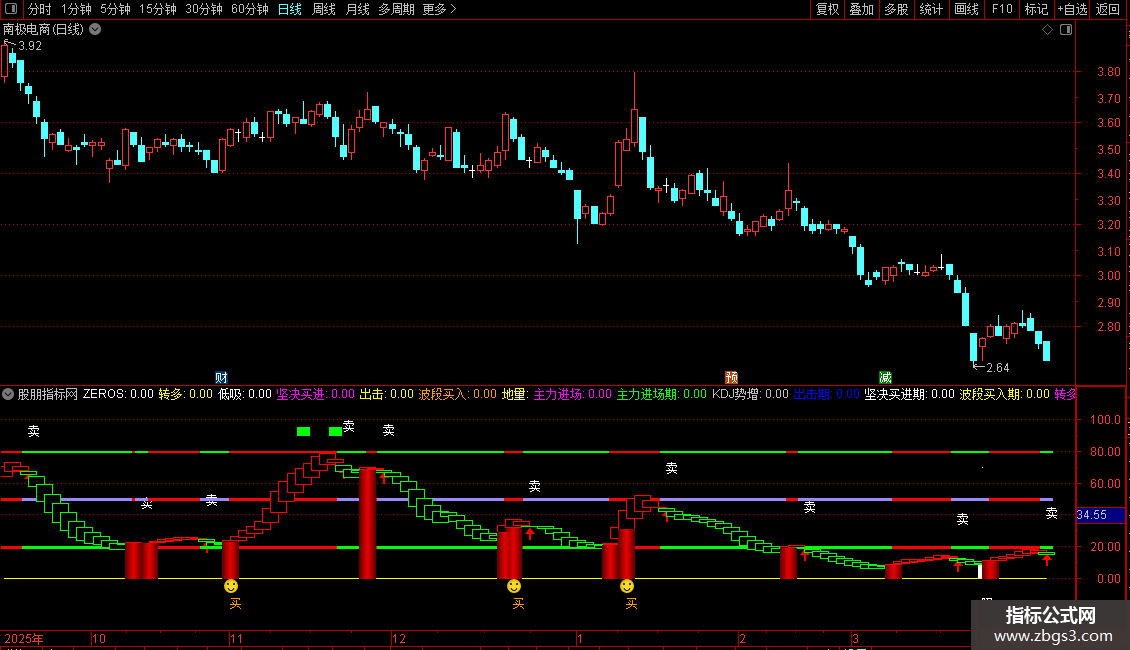This screenshot has height=650, width=1130.
Task: Click the 股朋指标网 indicator name
Action: coord(48,394)
